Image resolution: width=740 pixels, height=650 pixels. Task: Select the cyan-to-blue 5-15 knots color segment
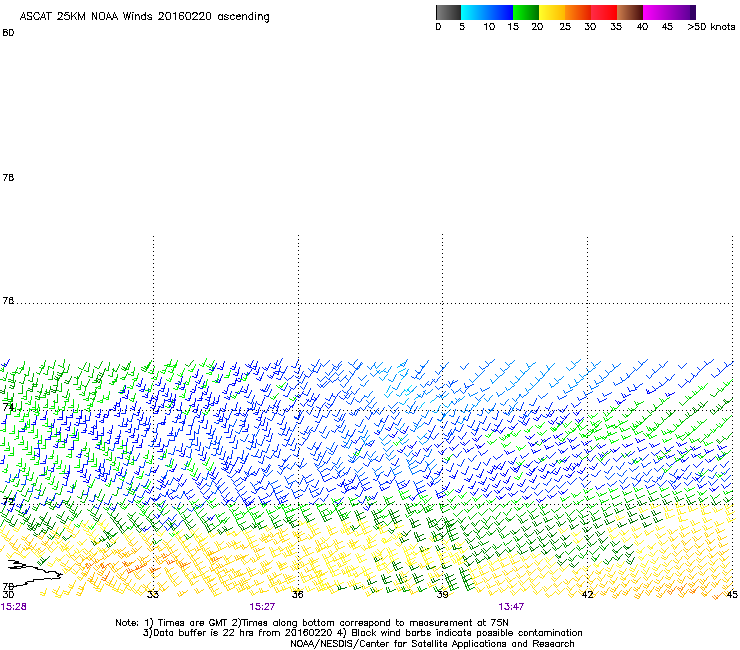487,12
